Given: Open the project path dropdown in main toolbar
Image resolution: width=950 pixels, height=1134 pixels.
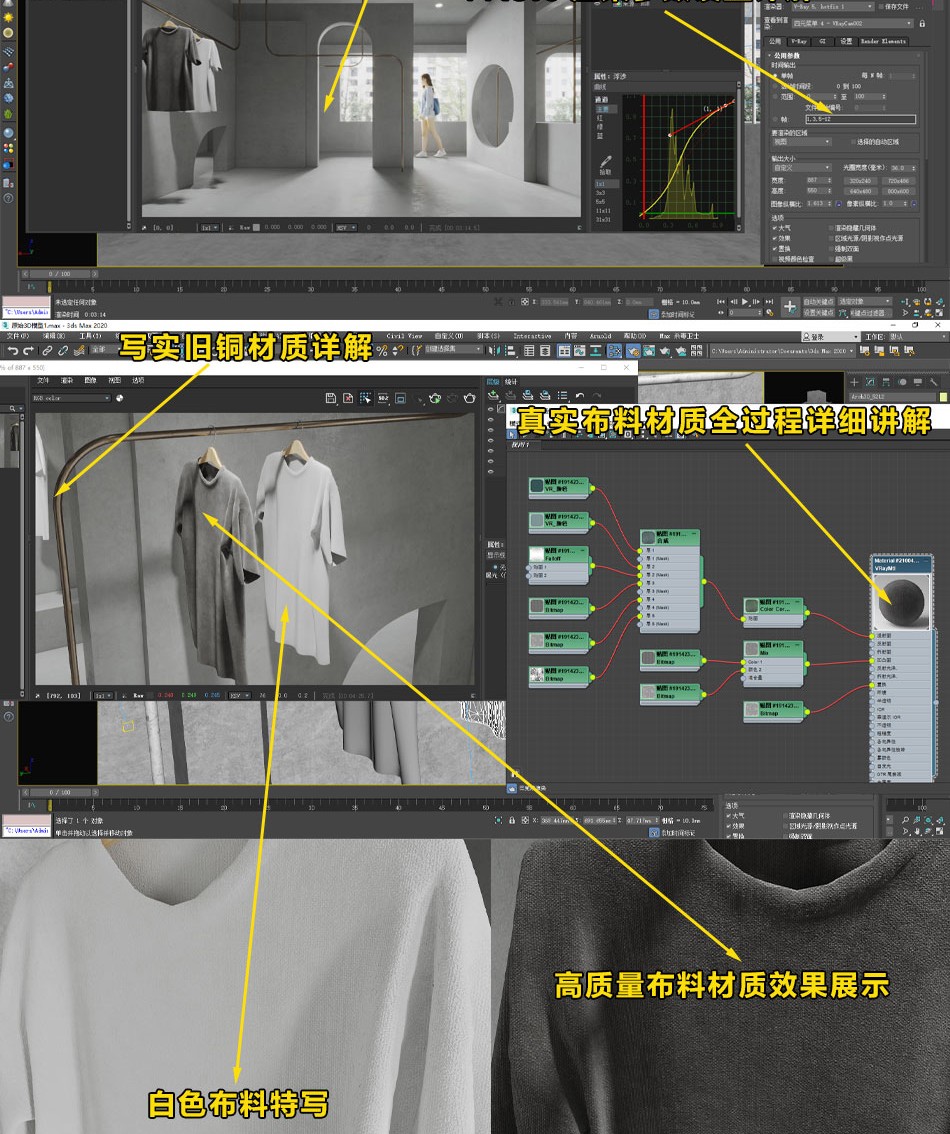Looking at the screenshot, I should [782, 351].
